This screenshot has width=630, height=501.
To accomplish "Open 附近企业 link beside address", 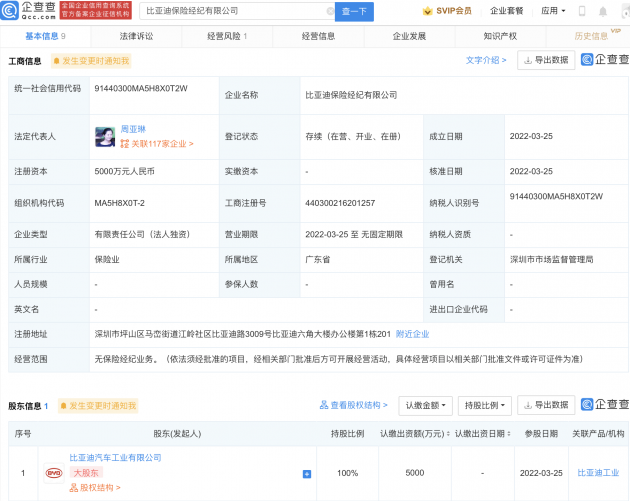I will tap(413, 334).
